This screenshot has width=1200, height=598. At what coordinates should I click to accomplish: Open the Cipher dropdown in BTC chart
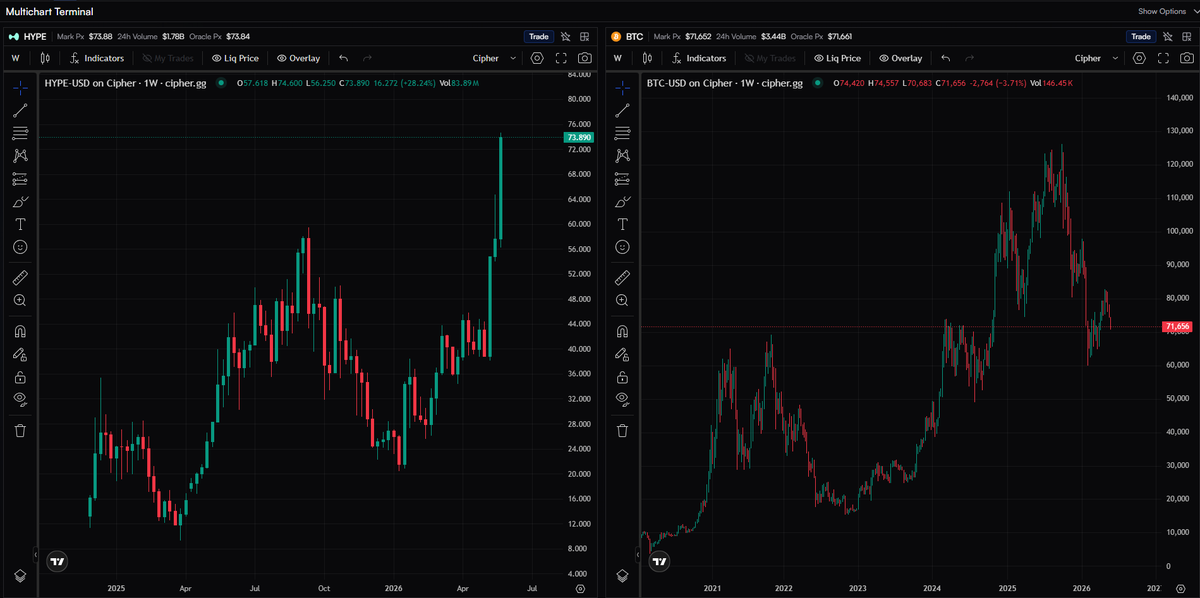coord(1096,58)
